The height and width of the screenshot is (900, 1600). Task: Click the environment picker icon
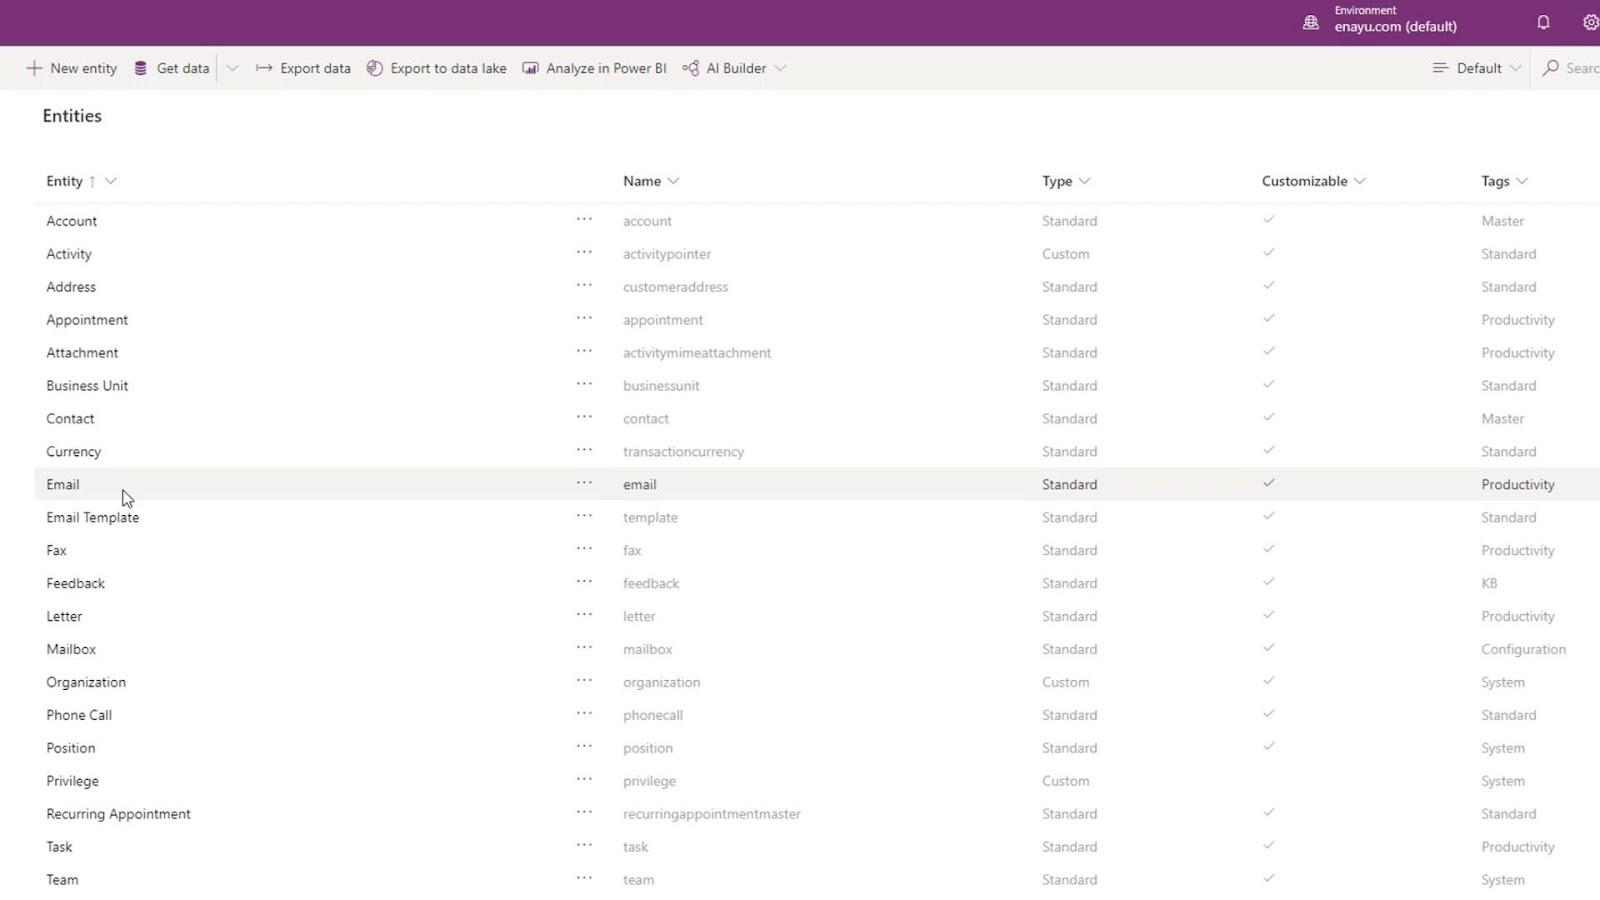coord(1310,22)
